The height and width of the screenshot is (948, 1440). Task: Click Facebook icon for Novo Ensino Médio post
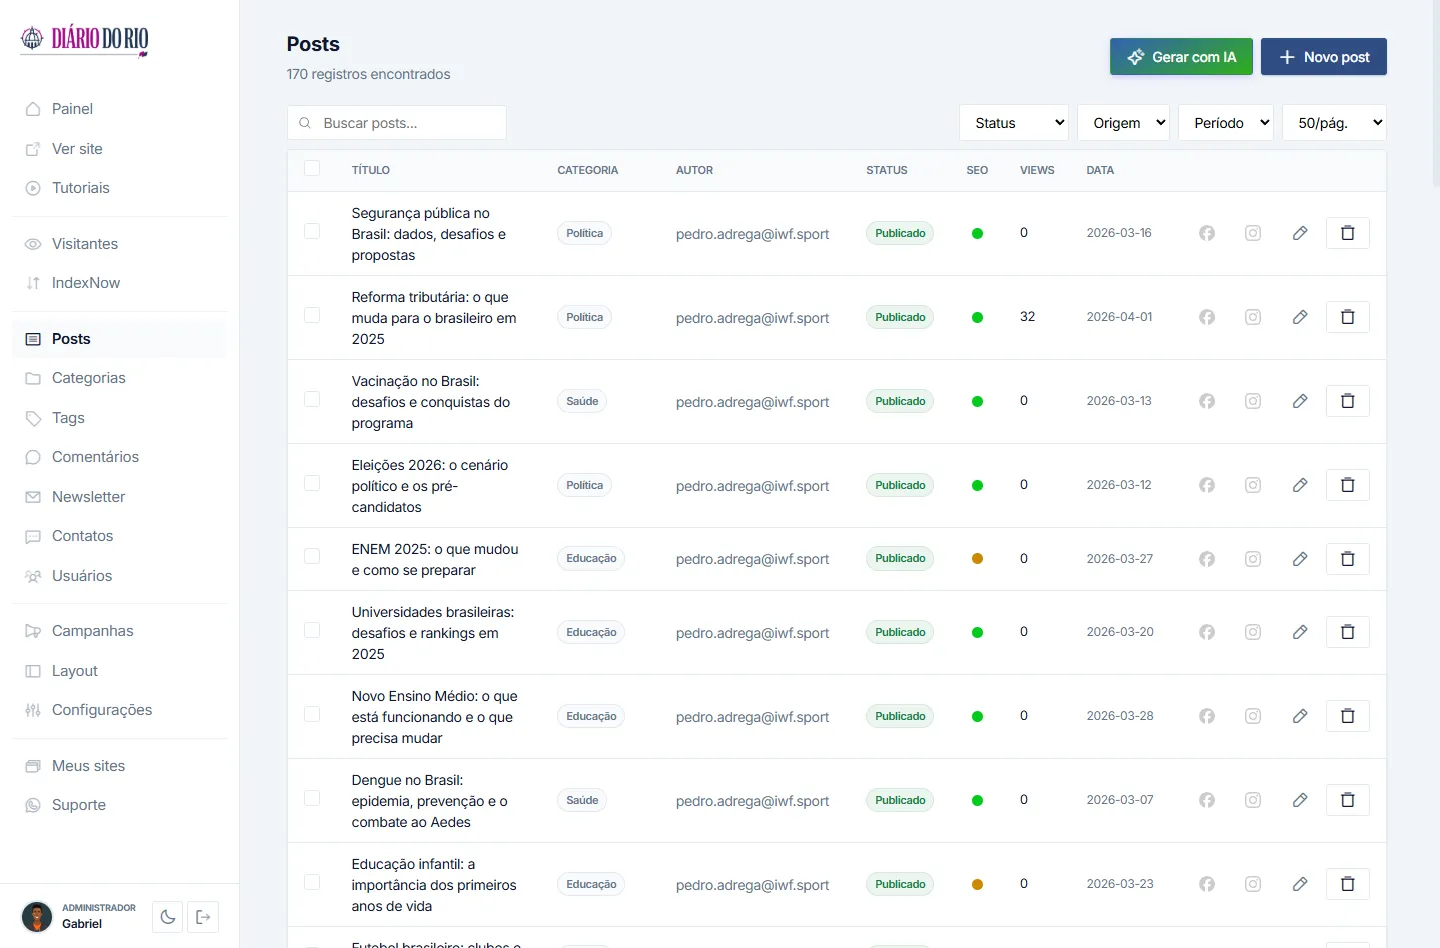coord(1207,716)
